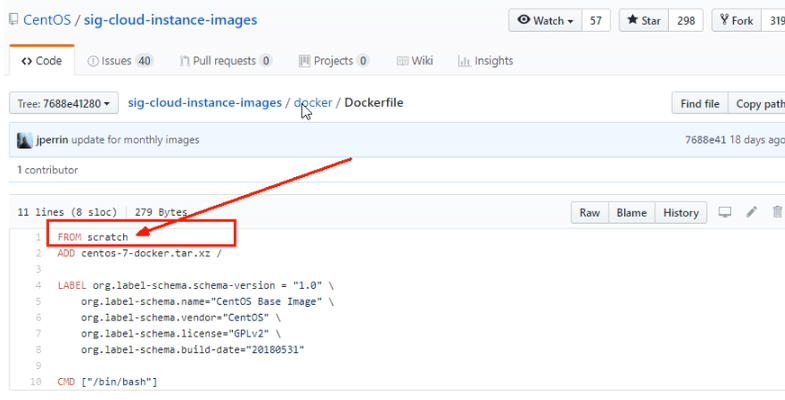Open the Tree: 7688e41280 branch selector
The image size is (785, 400).
[x=64, y=103]
